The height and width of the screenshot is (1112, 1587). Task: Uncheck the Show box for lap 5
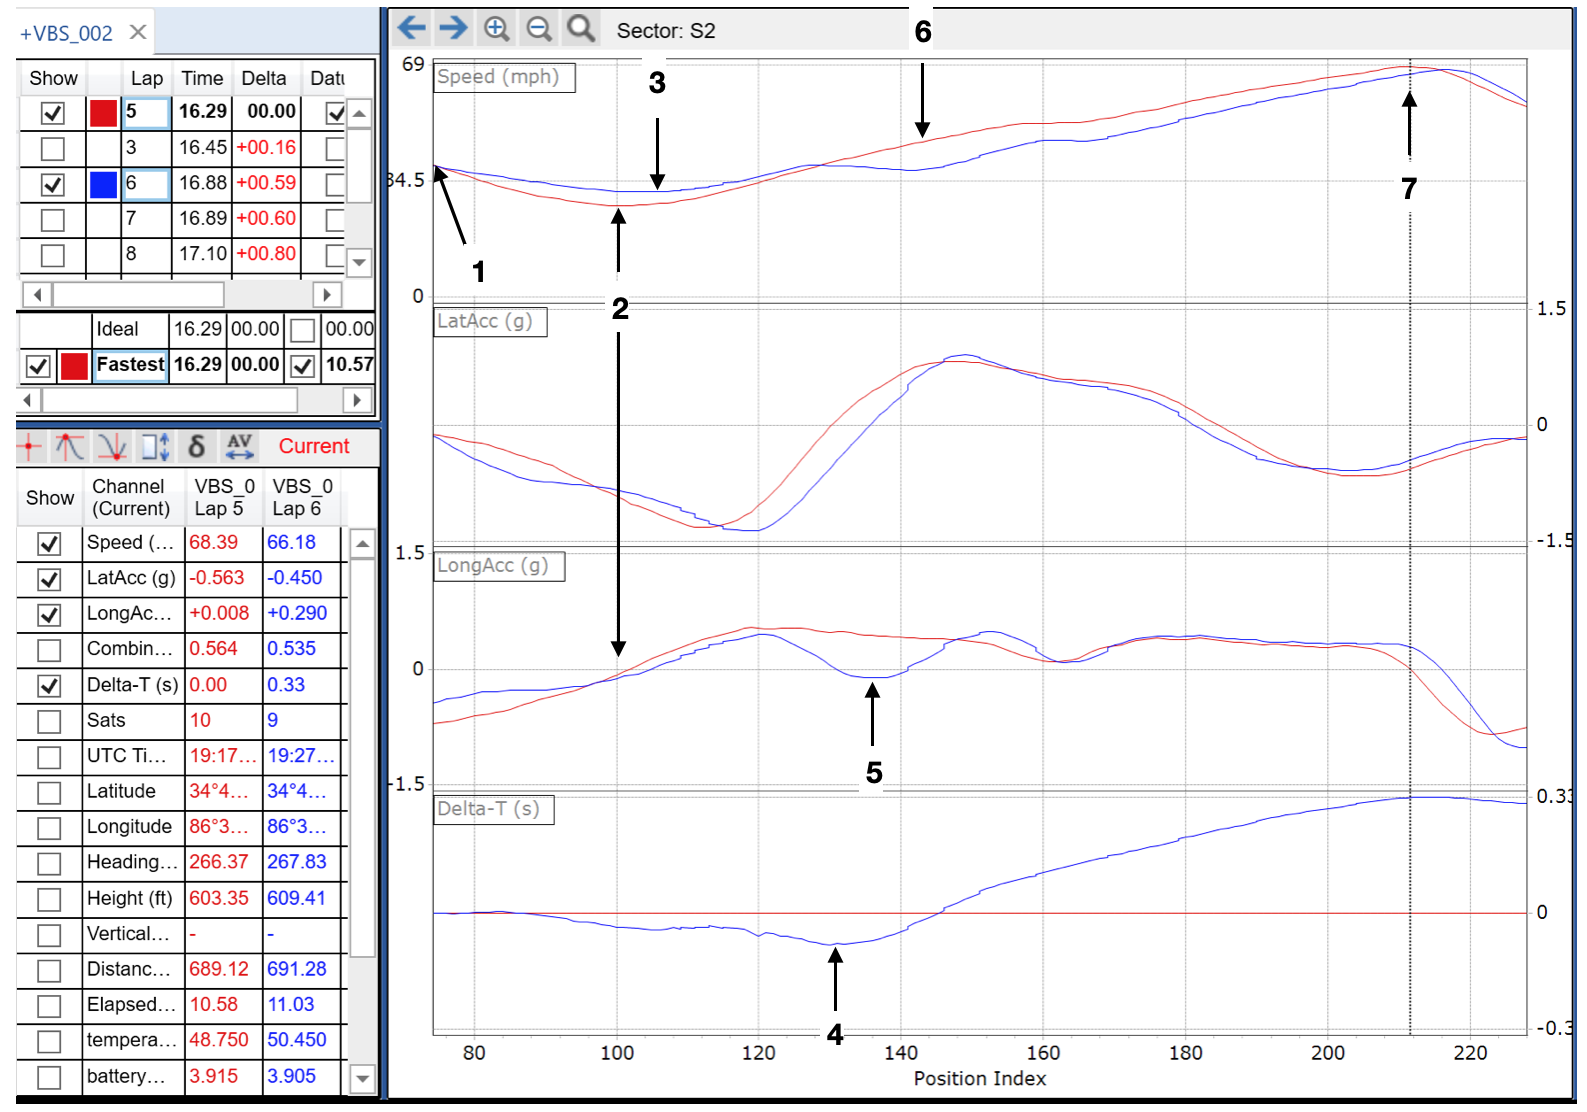(x=53, y=113)
